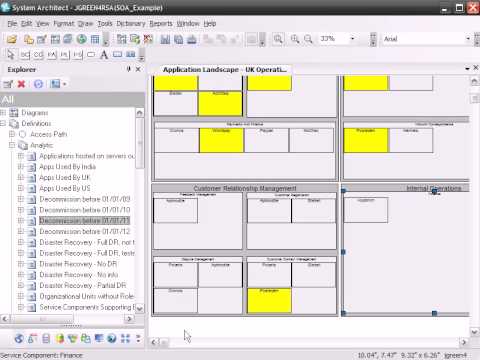Collapse the Analytic node
The height and width of the screenshot is (360, 480).
click(x=12, y=145)
